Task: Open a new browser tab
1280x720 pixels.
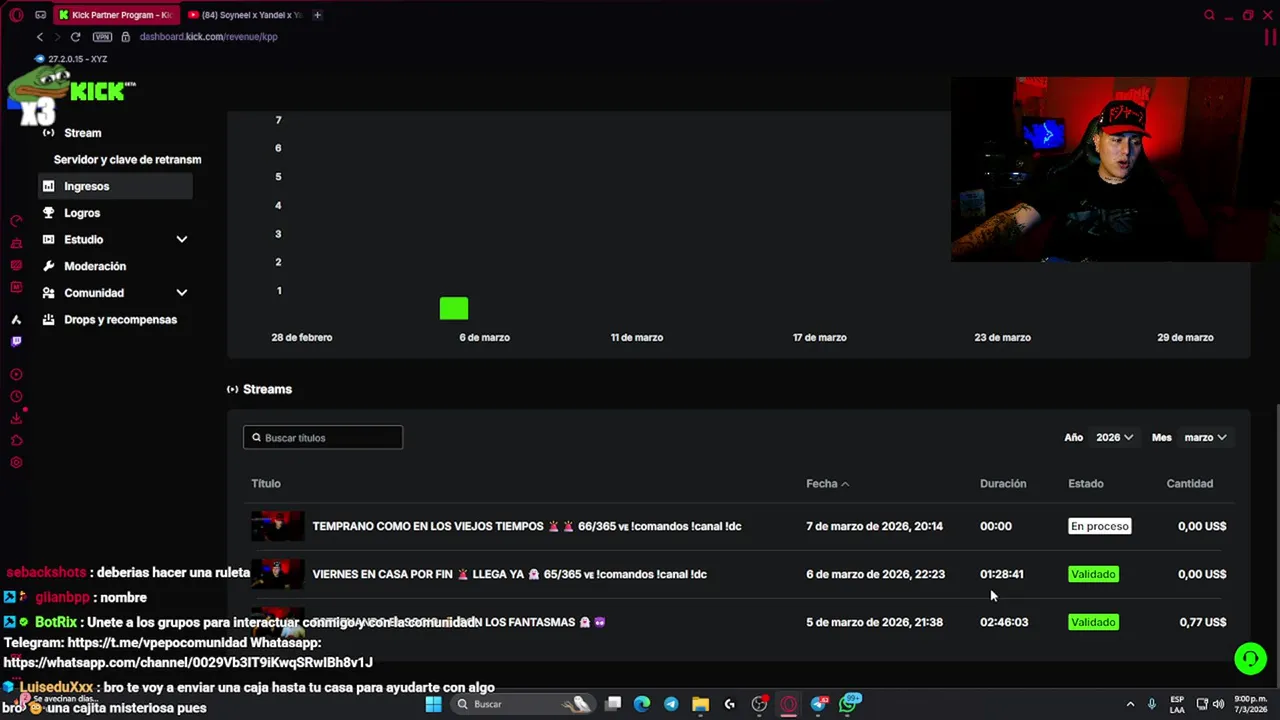Action: (317, 15)
